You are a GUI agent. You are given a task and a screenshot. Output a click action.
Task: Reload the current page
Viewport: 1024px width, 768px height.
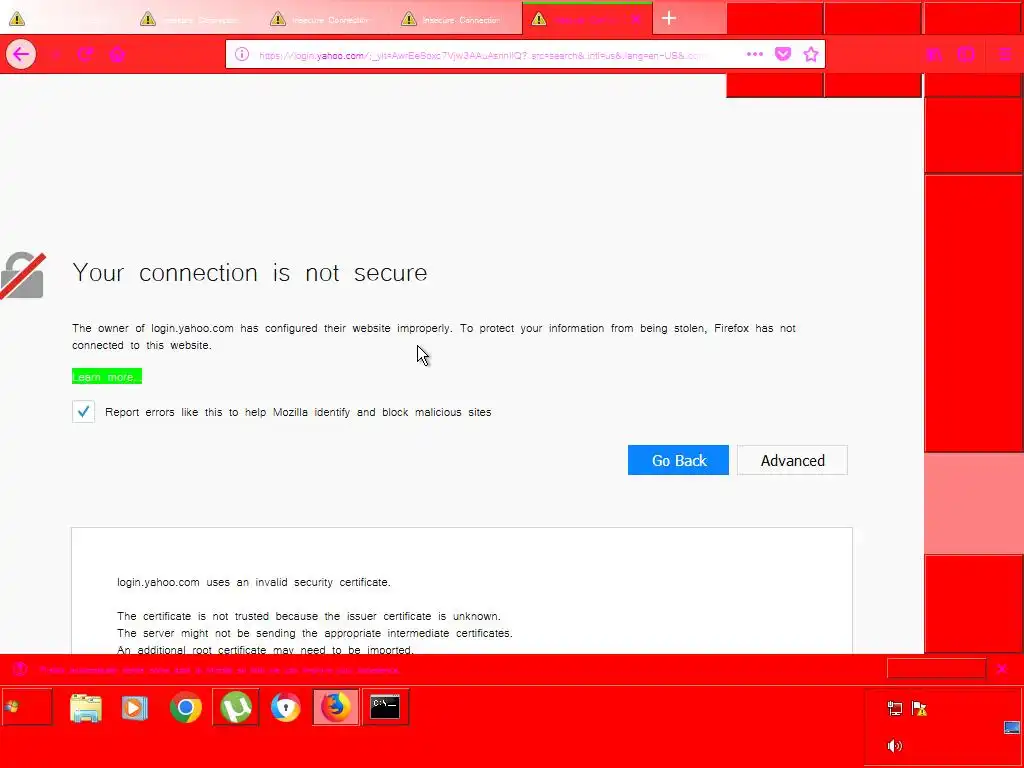pyautogui.click(x=86, y=54)
